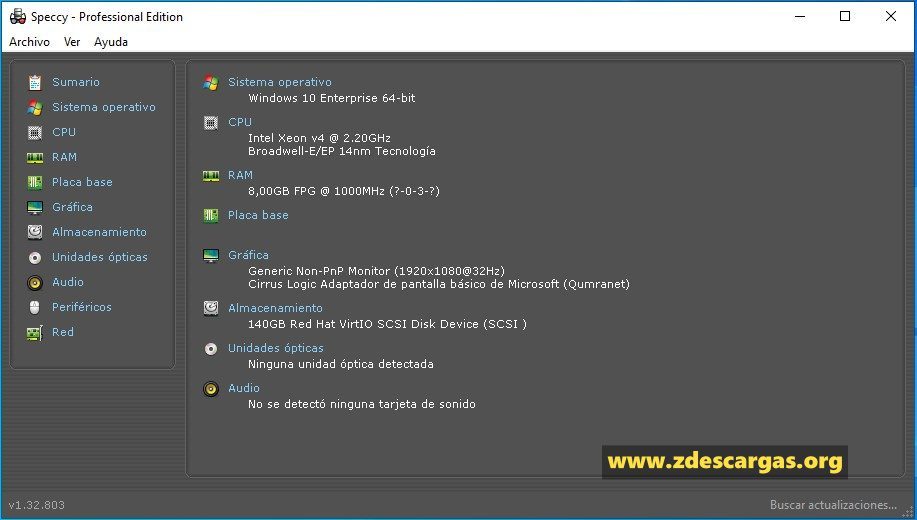
Task: Click the Unidades ópticas disc icon in sidebar
Action: tap(35, 257)
